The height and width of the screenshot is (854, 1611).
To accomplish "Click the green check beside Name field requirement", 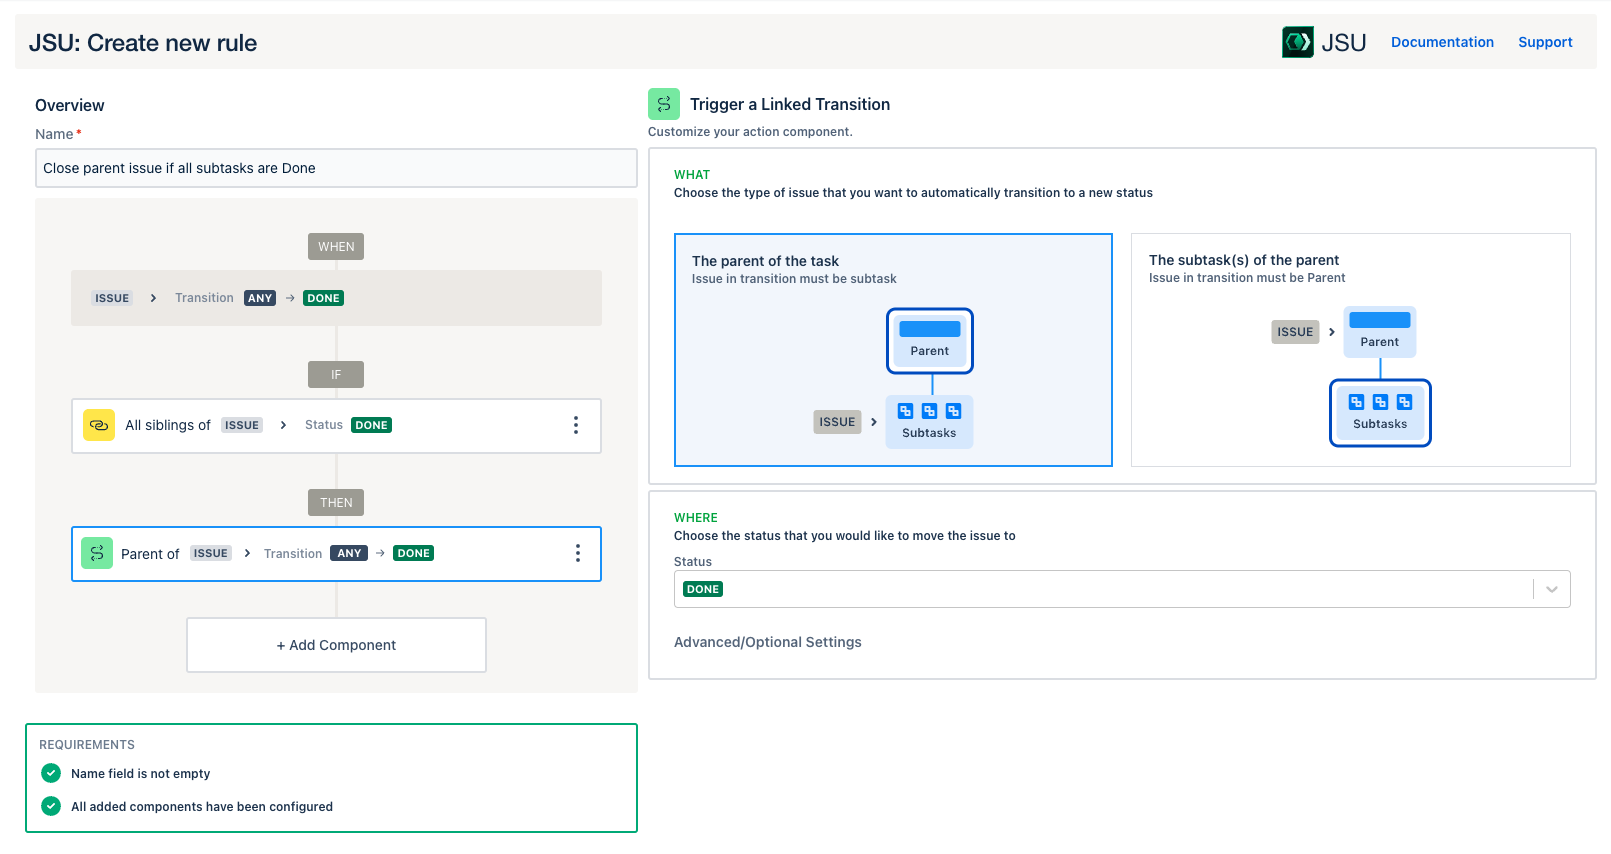I will pyautogui.click(x=51, y=773).
